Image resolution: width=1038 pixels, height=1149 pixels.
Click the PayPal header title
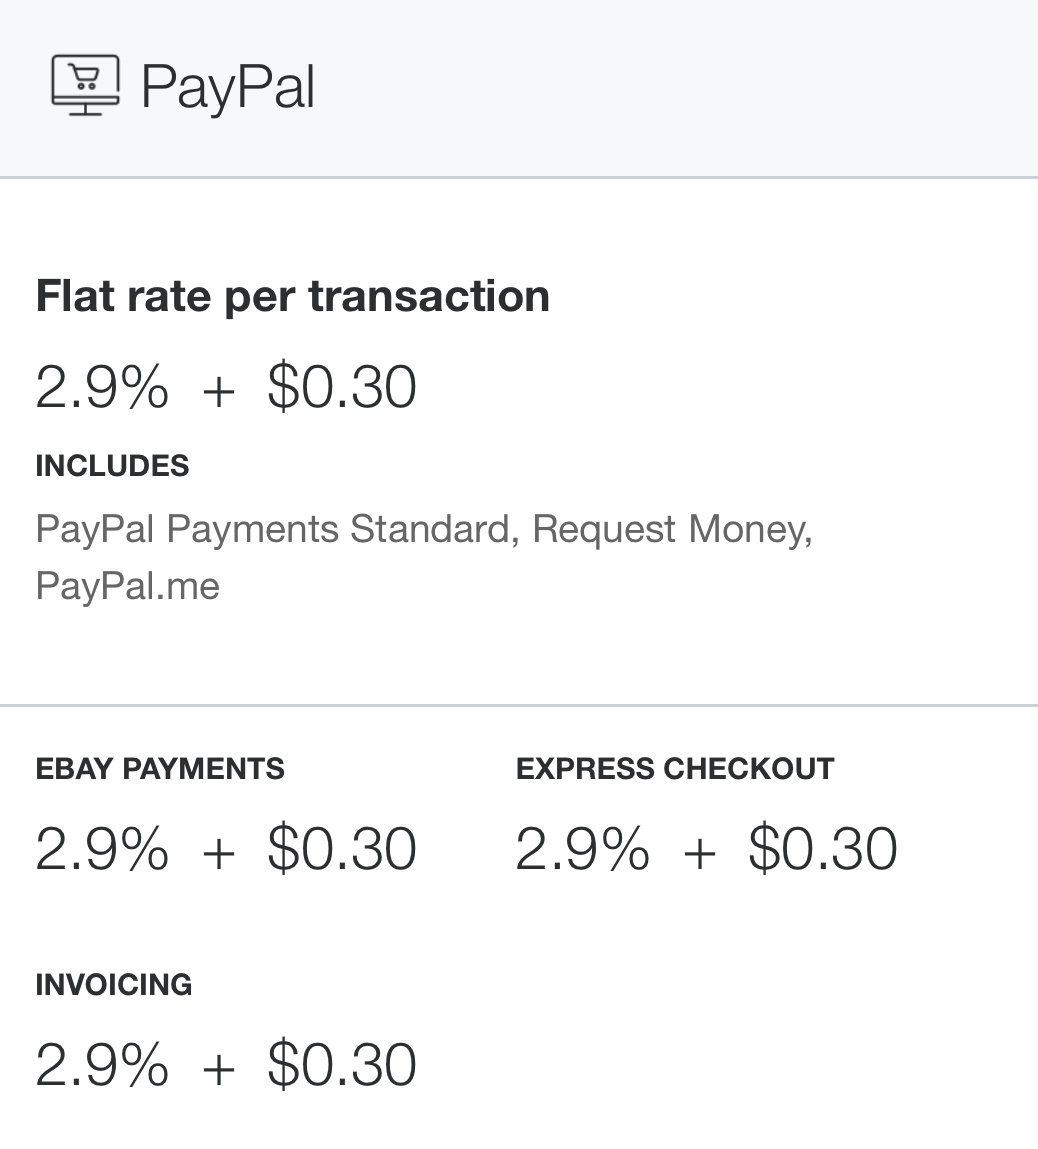(x=228, y=88)
